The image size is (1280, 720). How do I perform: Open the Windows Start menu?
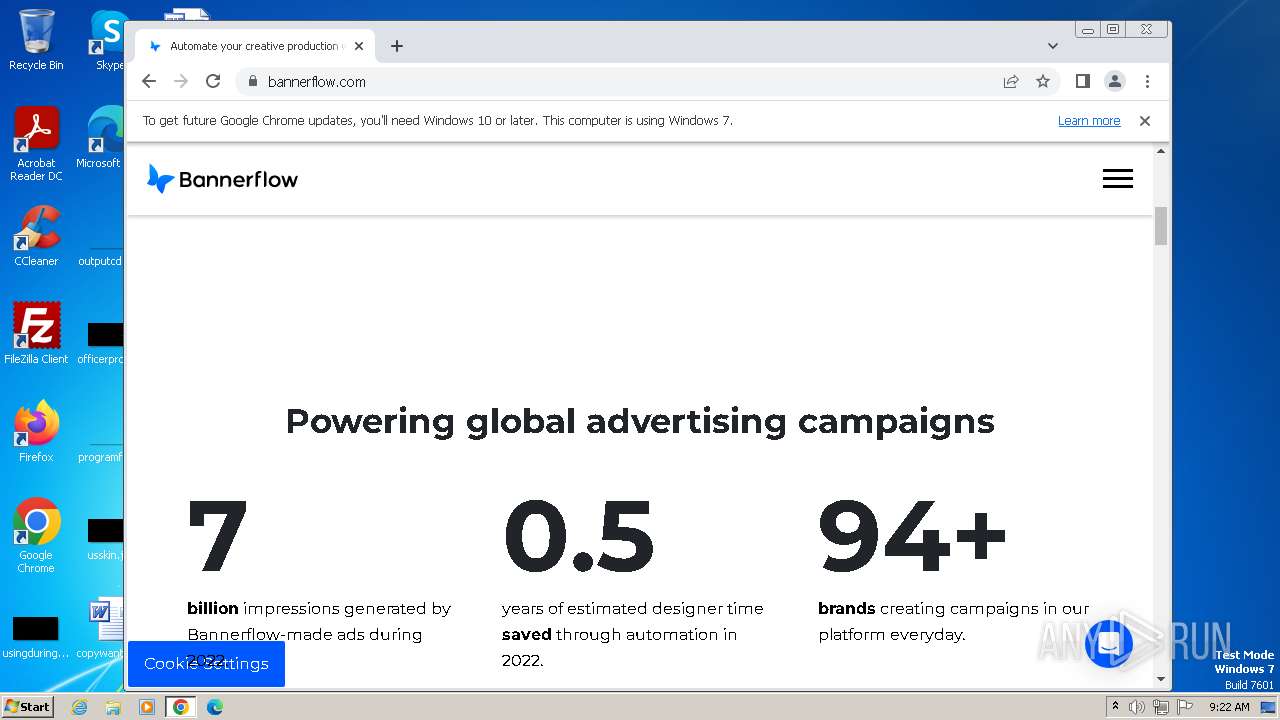tap(27, 707)
